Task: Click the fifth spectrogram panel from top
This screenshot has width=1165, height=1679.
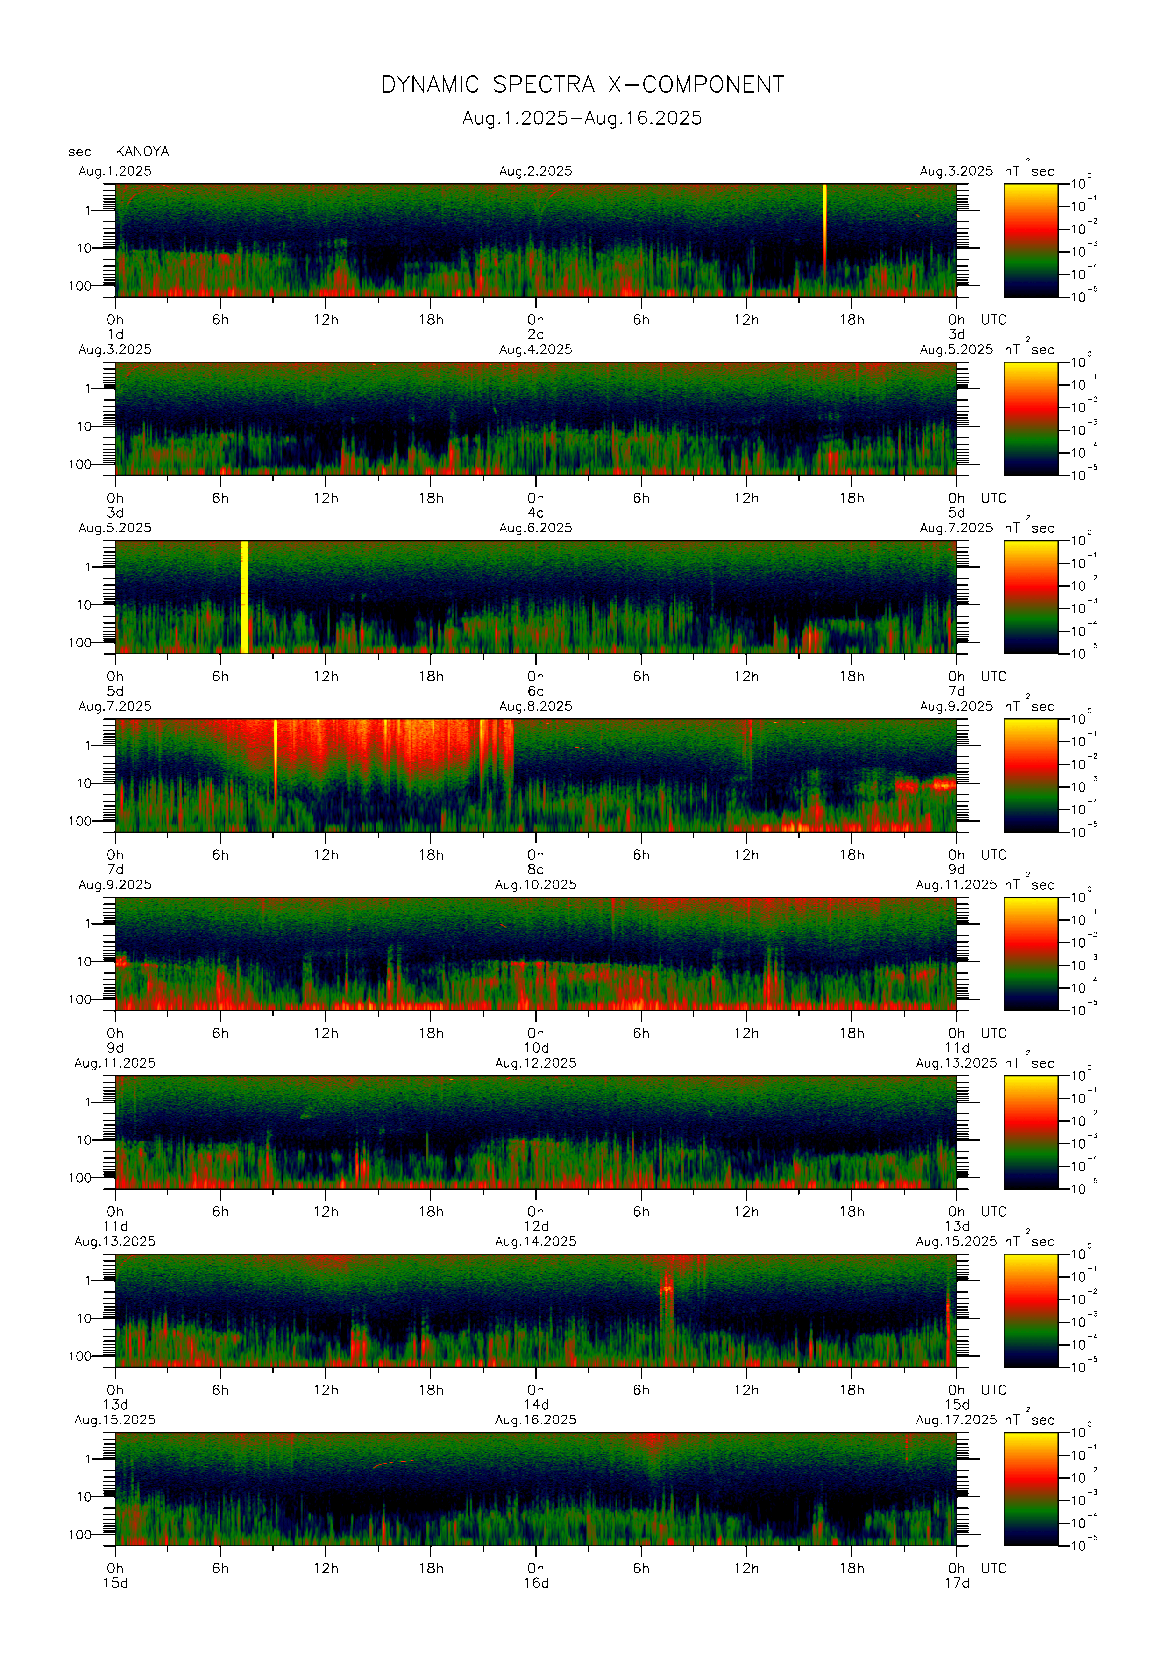Action: coord(535,953)
